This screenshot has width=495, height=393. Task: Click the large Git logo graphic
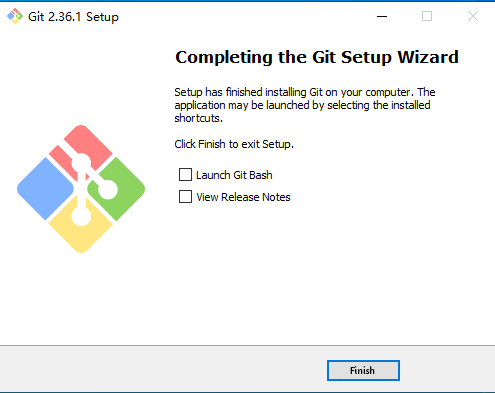point(81,189)
